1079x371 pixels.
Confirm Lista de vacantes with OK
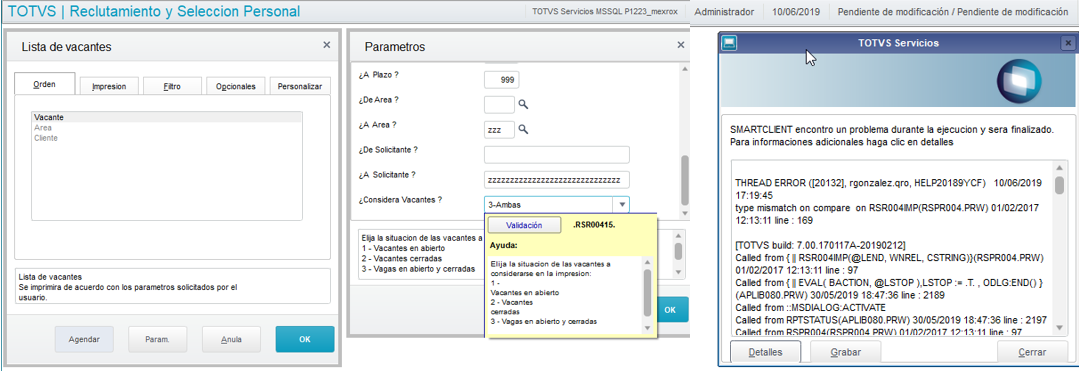tap(305, 339)
